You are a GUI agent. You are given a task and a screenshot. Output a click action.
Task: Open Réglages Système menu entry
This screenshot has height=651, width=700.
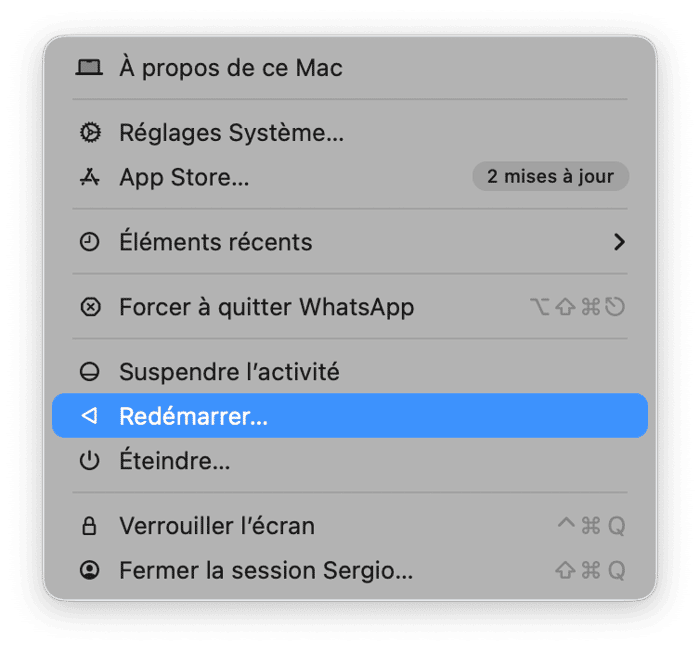tap(231, 132)
